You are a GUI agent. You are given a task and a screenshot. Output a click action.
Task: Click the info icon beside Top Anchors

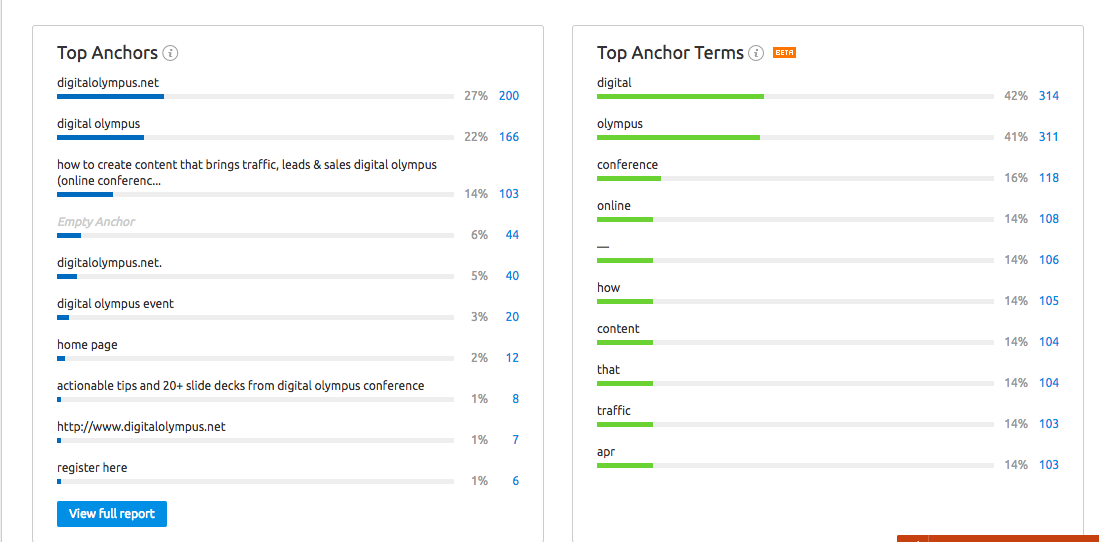coord(170,53)
